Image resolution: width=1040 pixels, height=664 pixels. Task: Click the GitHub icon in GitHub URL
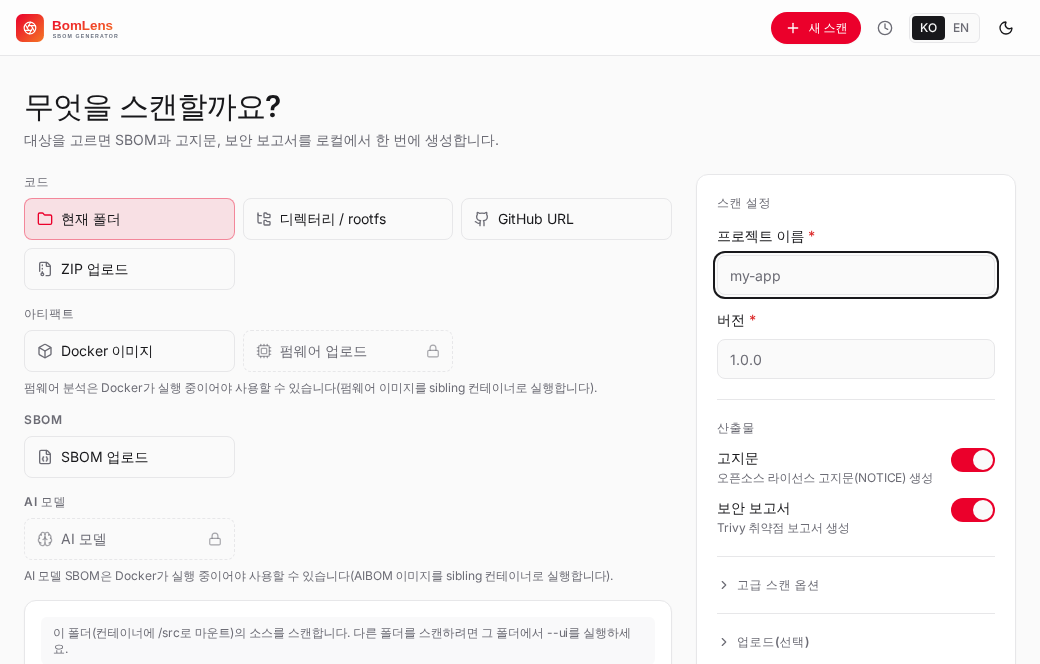click(482, 219)
